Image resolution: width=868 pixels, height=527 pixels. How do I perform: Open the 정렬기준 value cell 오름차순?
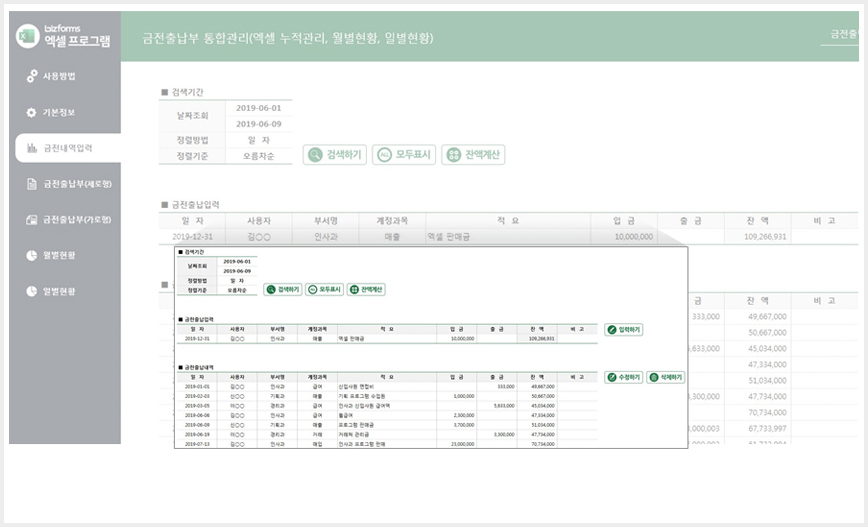[259, 156]
